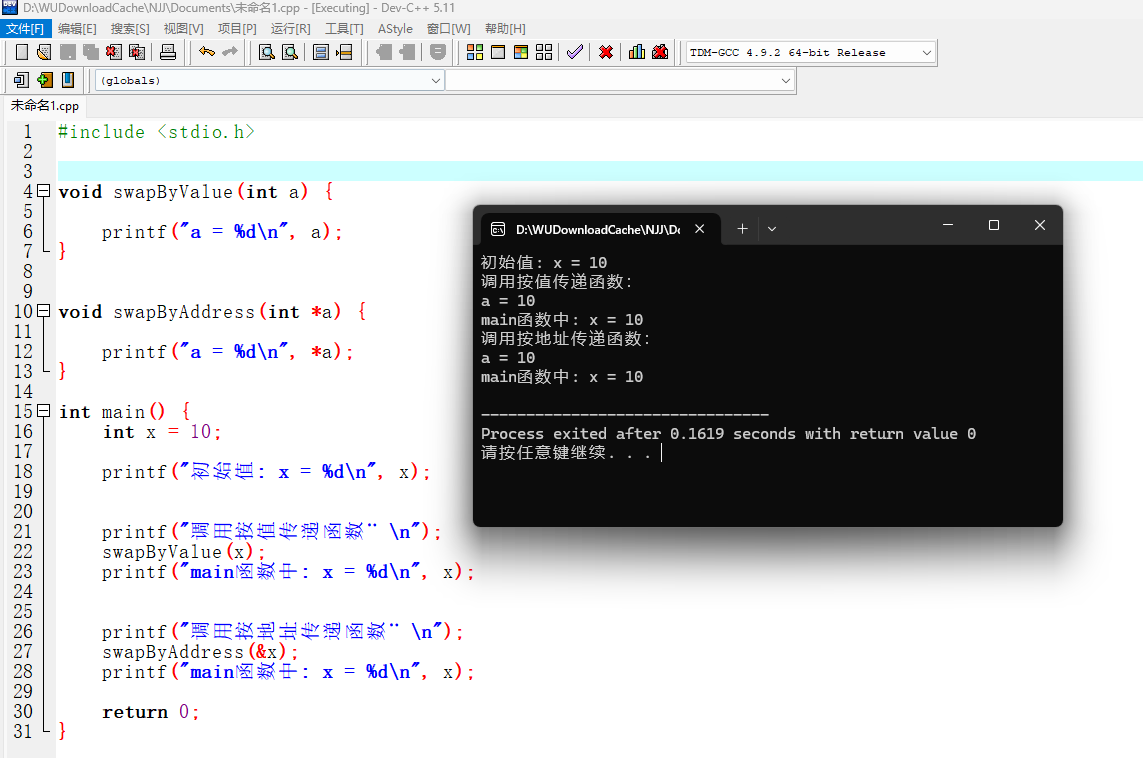Click the Go to line toolbar icon
The width and height of the screenshot is (1143, 758).
click(x=344, y=52)
